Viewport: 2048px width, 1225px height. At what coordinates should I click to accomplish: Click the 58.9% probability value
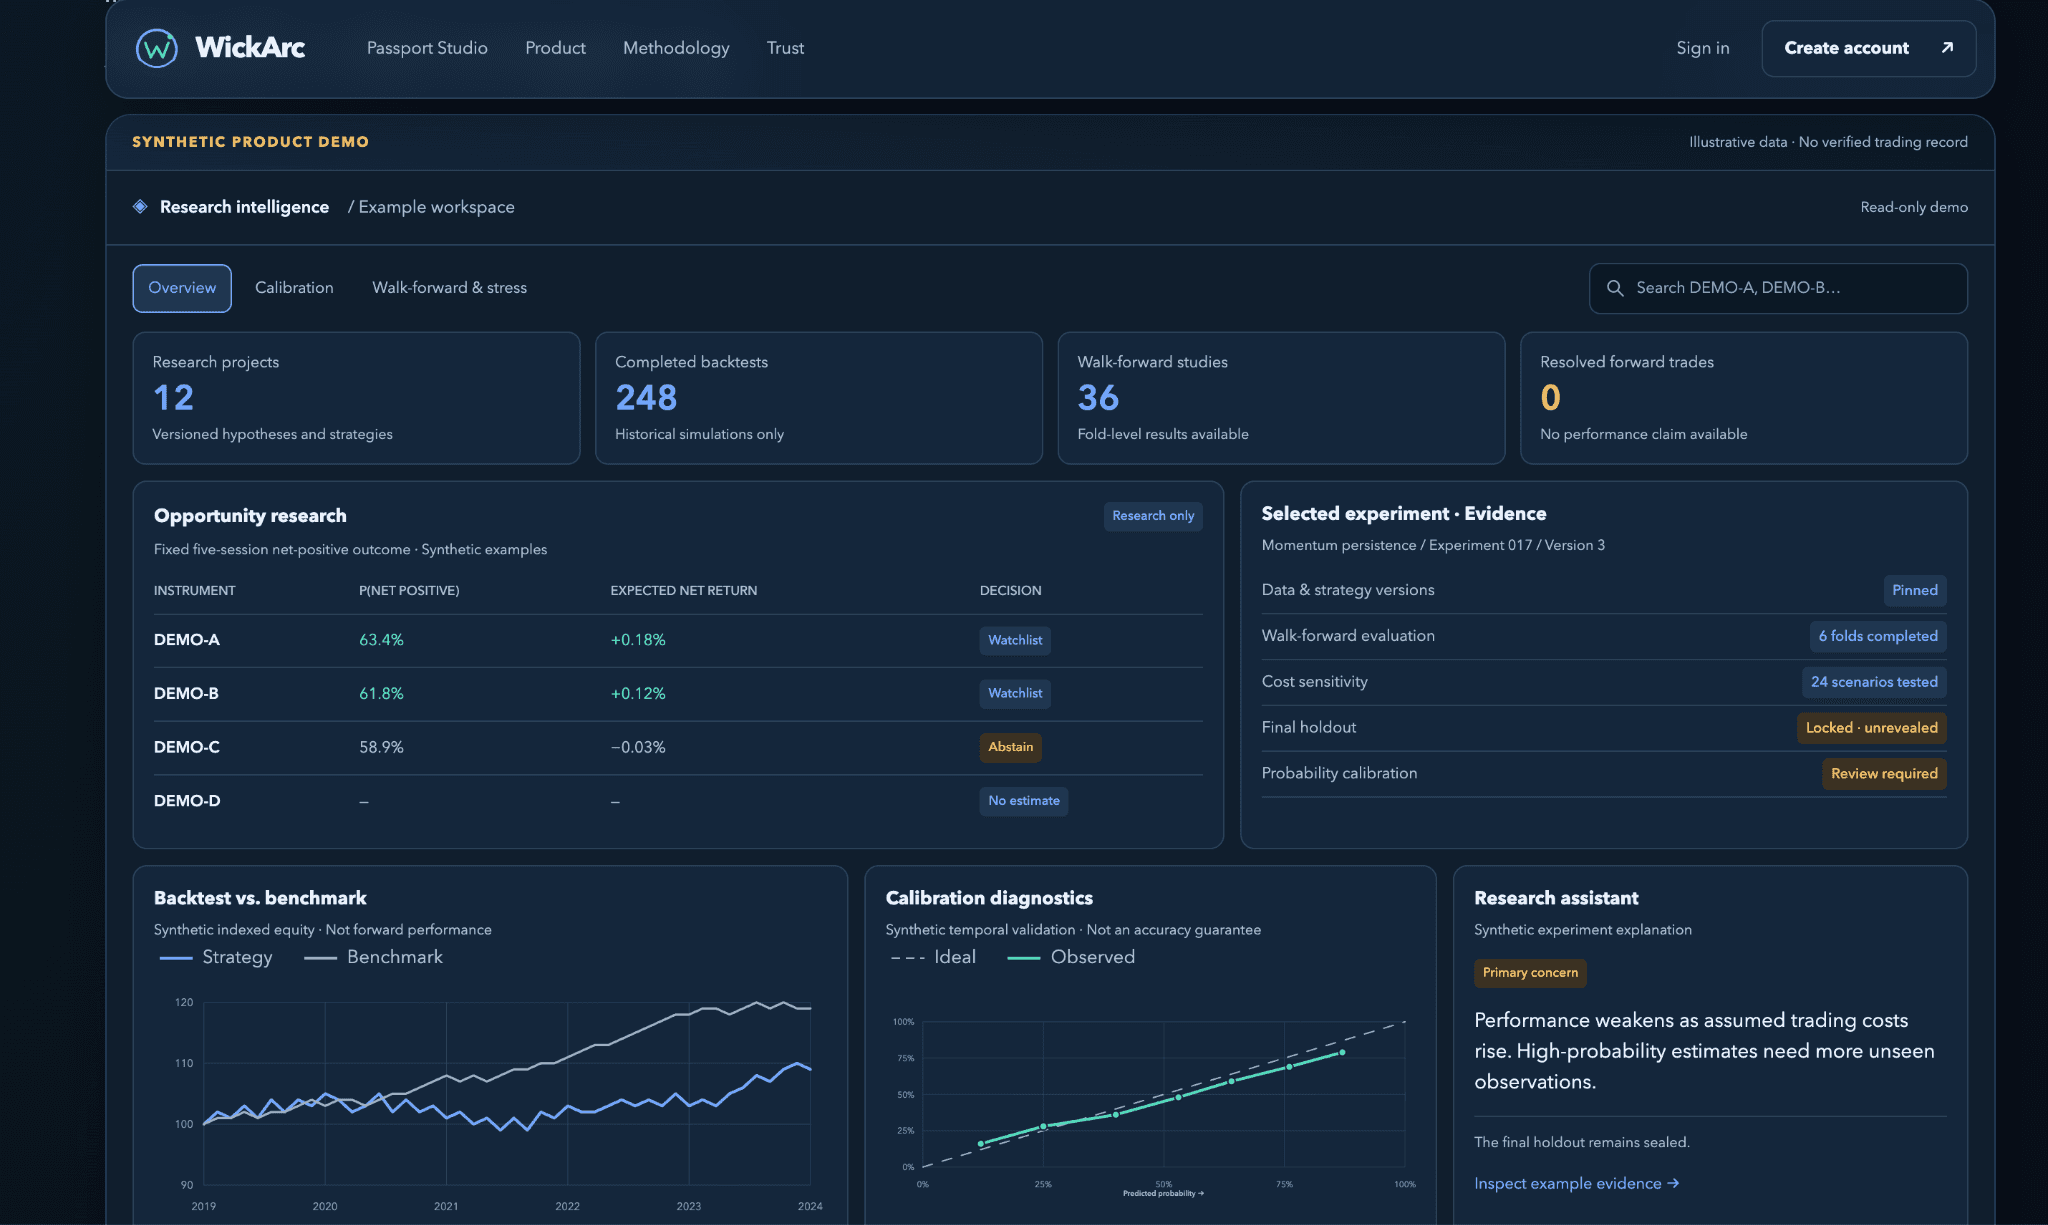pos(381,747)
